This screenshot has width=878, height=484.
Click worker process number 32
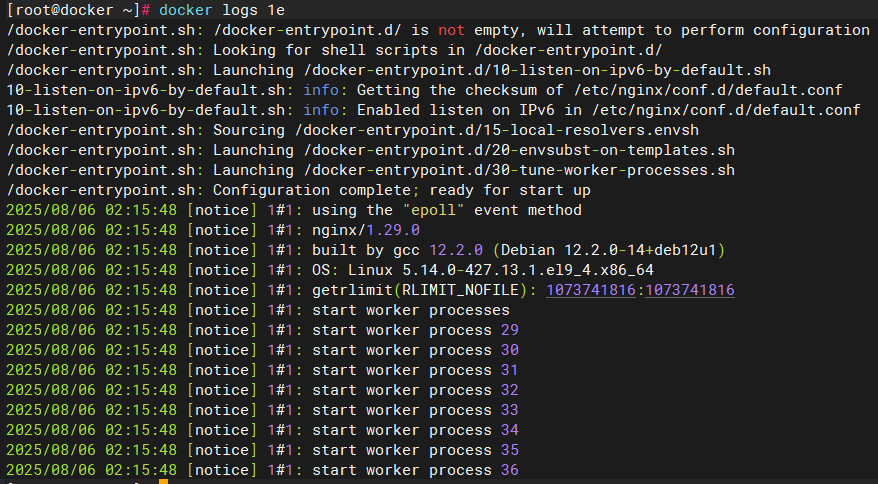coord(510,390)
